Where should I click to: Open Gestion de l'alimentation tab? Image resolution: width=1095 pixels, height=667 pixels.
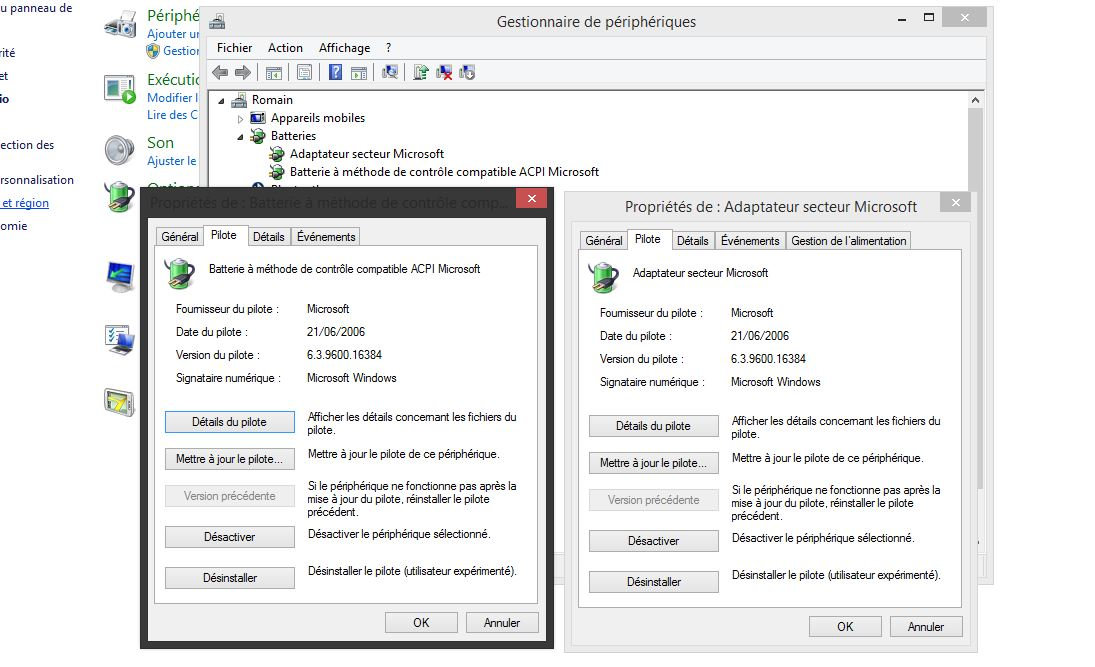pyautogui.click(x=848, y=241)
